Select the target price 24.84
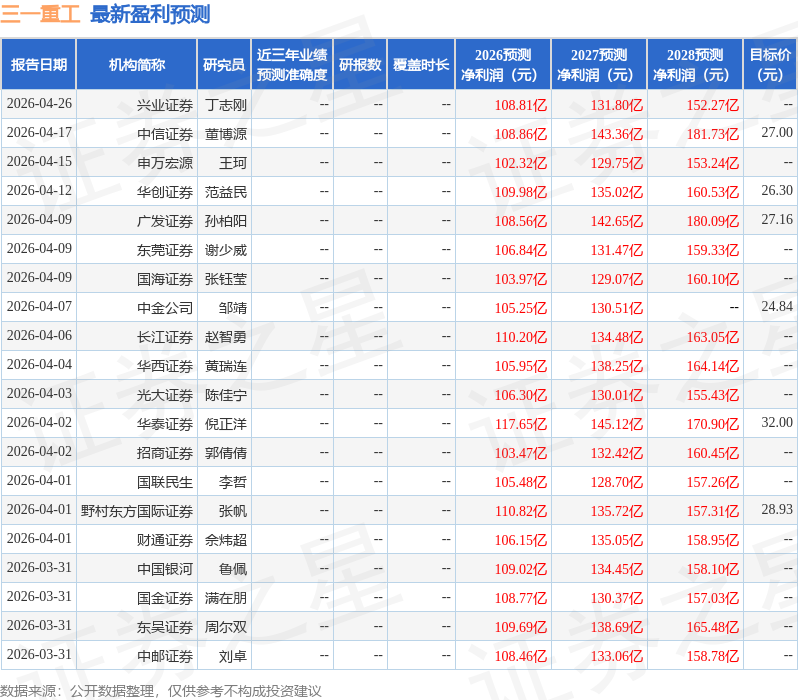The image size is (798, 700). [777, 306]
